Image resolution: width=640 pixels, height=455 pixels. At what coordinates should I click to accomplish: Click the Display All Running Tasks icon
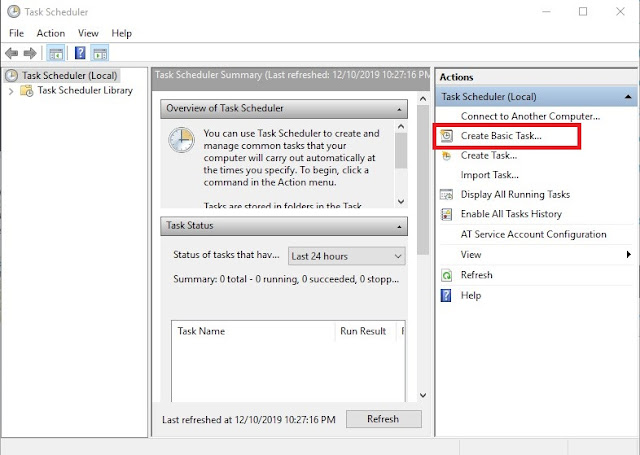(447, 195)
